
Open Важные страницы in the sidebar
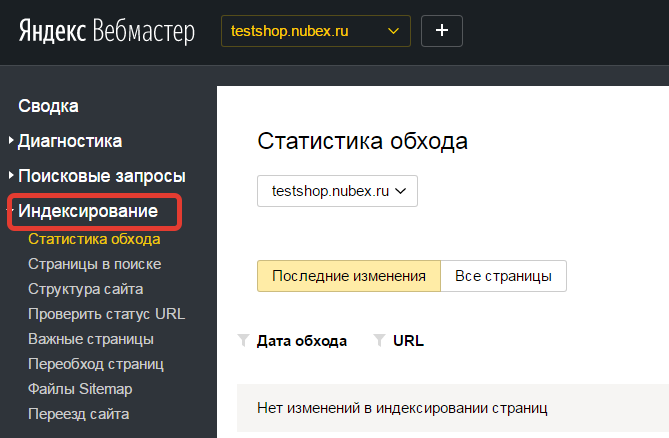91,339
